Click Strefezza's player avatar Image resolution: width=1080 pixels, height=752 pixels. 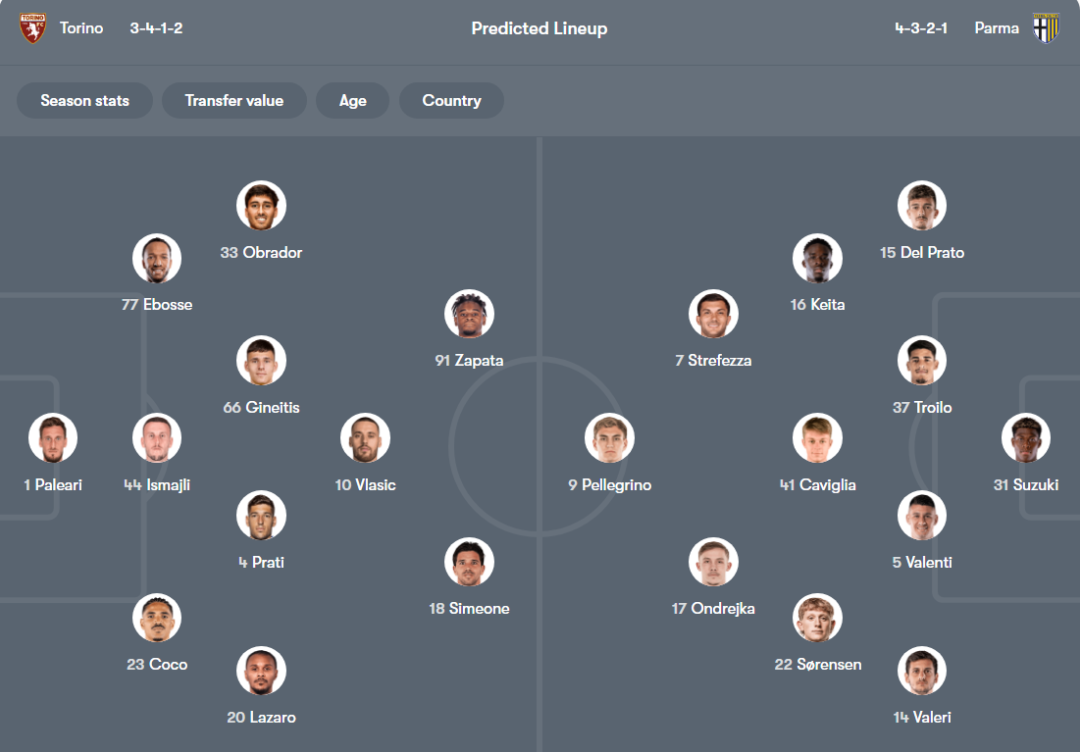[713, 314]
